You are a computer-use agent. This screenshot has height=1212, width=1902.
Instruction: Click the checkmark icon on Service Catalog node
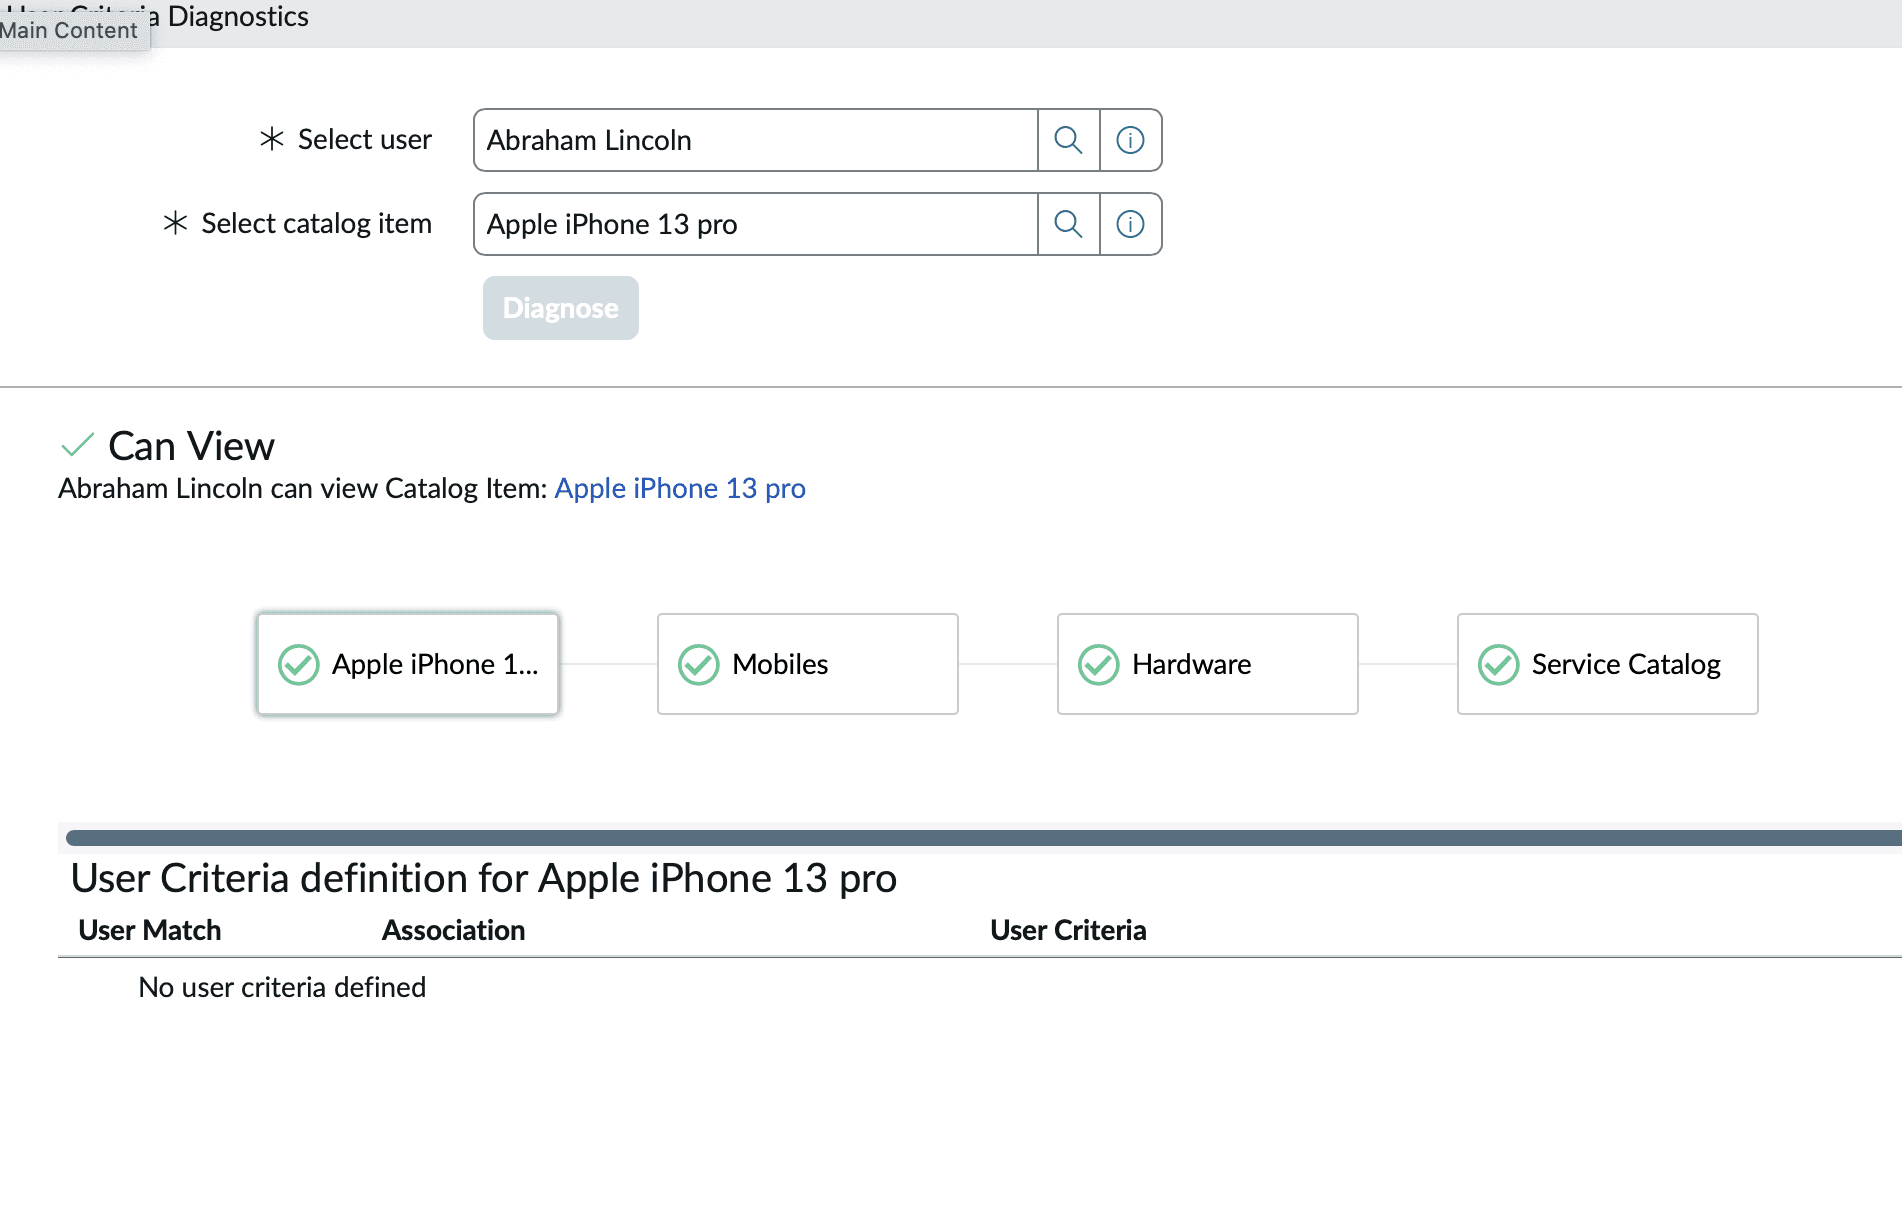click(1498, 664)
